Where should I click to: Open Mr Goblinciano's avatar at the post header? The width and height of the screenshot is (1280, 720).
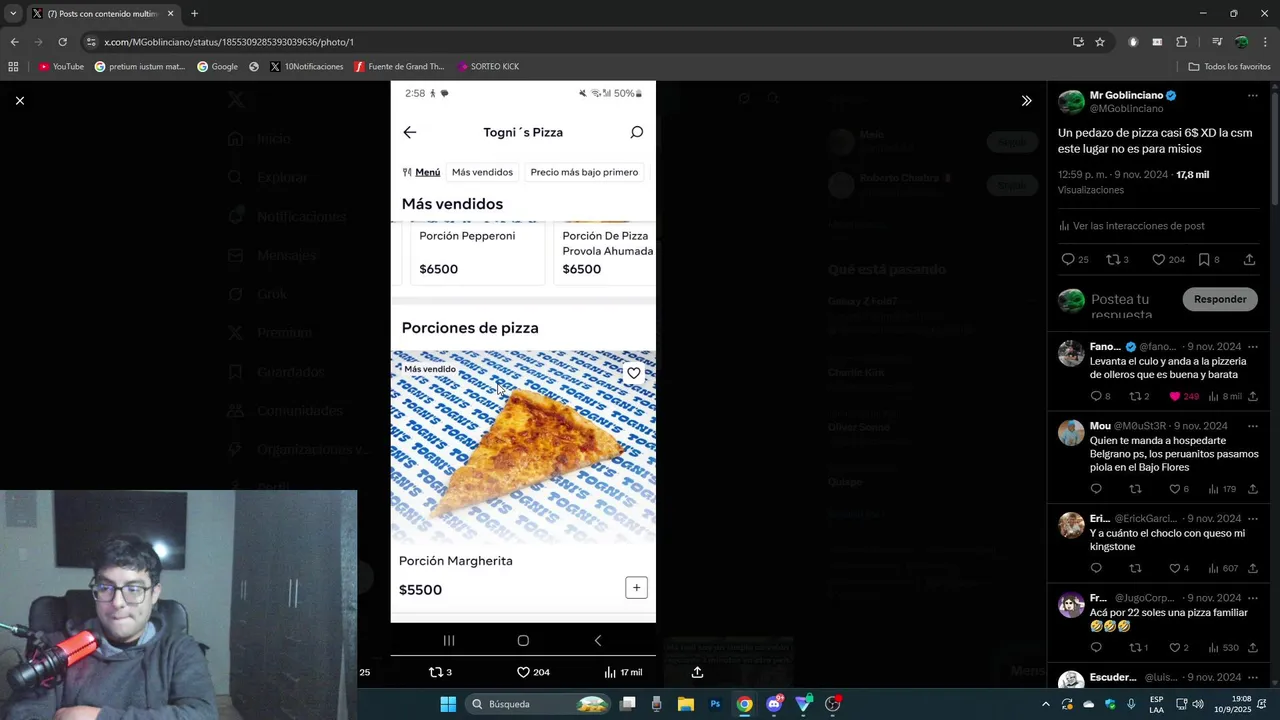pyautogui.click(x=1071, y=102)
